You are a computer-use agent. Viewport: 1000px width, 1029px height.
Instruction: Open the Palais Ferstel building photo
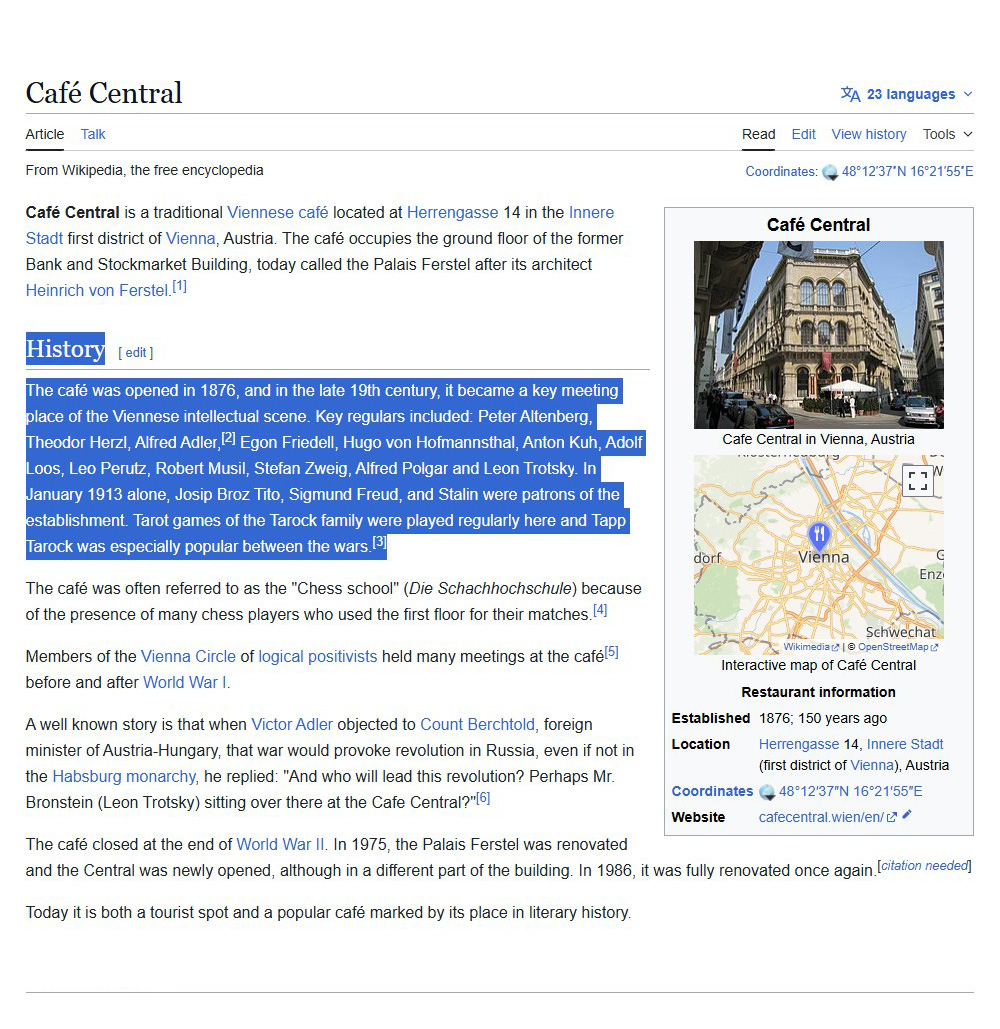(x=818, y=335)
